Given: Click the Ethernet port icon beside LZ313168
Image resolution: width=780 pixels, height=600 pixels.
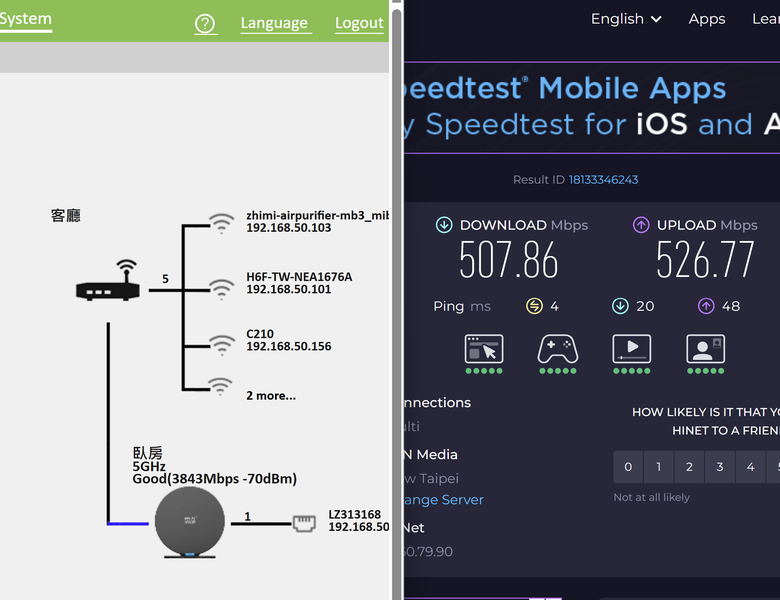Looking at the screenshot, I should tap(304, 523).
